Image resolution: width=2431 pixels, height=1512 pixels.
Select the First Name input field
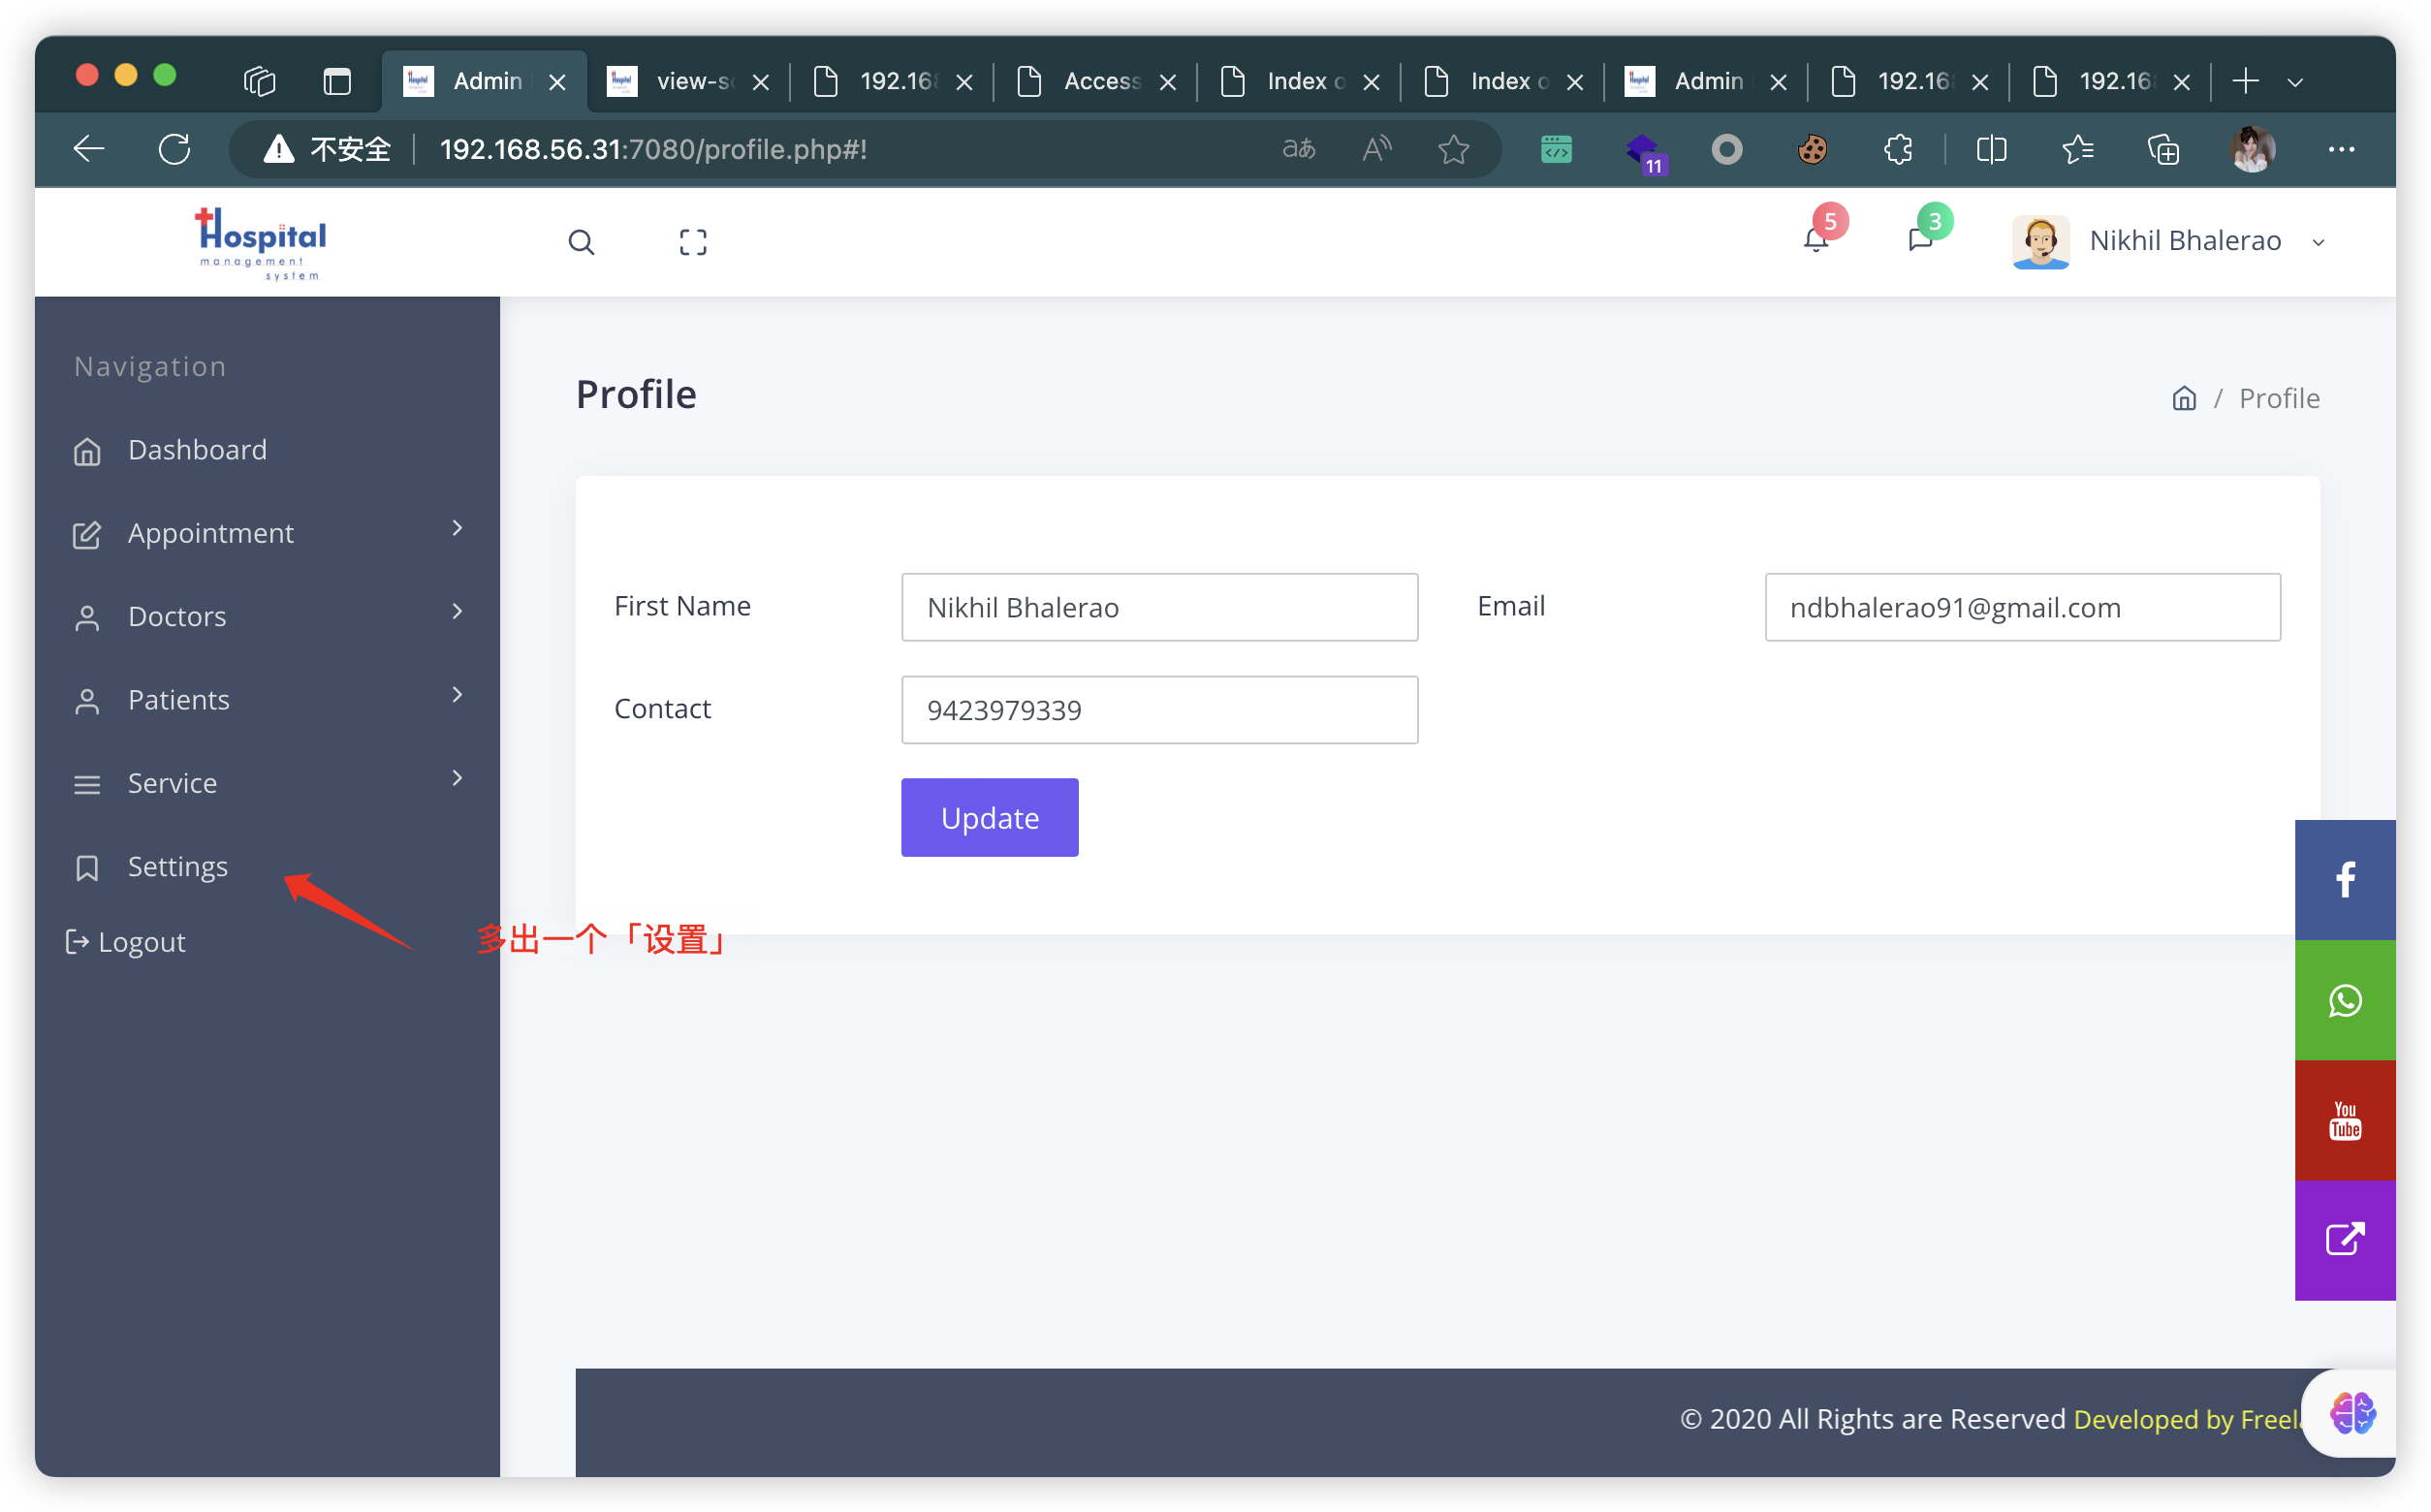(1160, 606)
